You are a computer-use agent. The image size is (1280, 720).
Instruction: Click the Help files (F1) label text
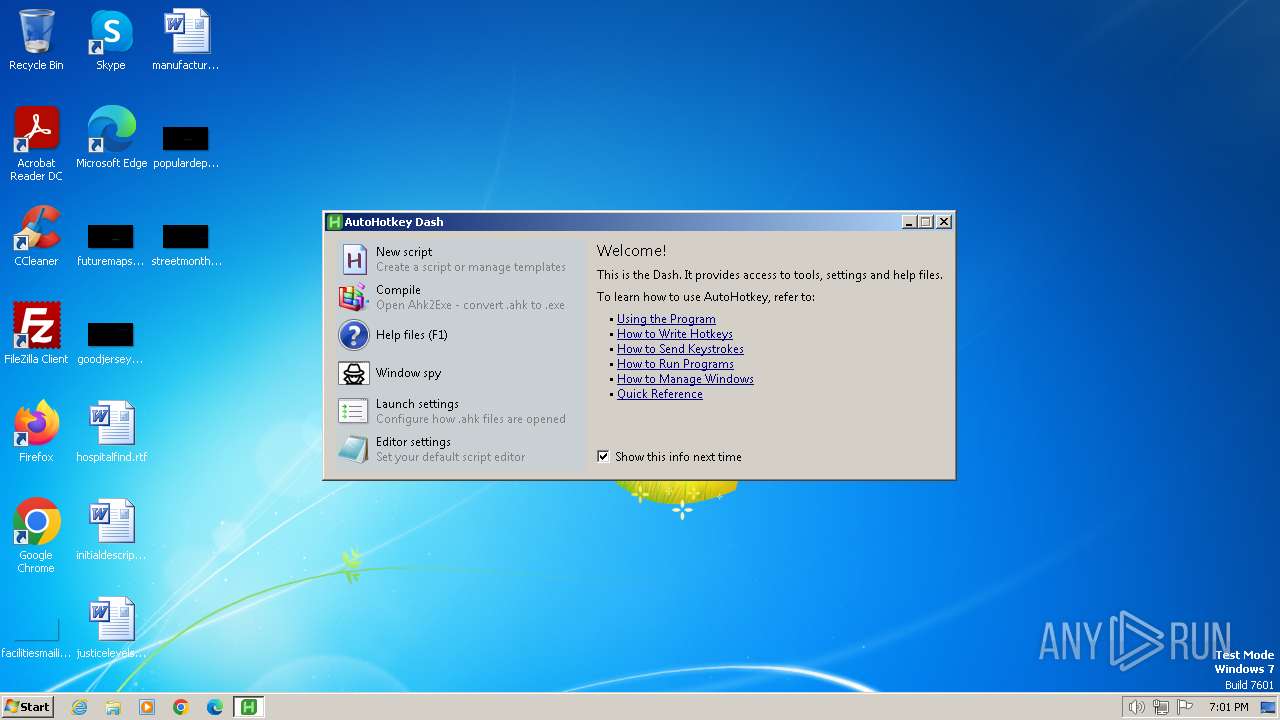click(412, 335)
